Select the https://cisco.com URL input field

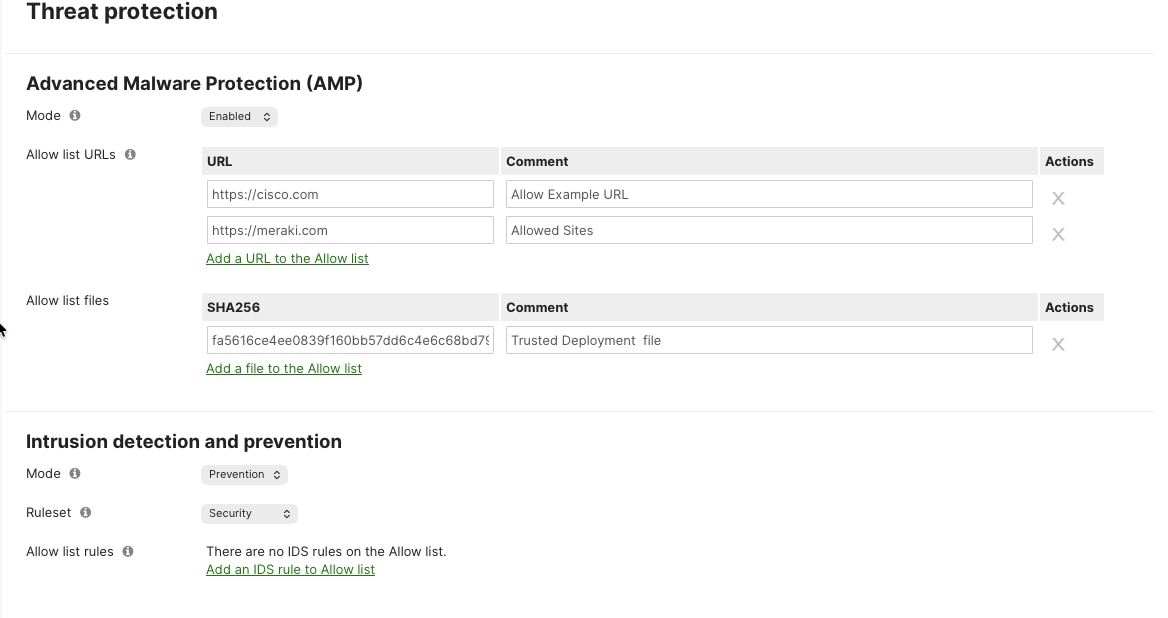coord(350,193)
